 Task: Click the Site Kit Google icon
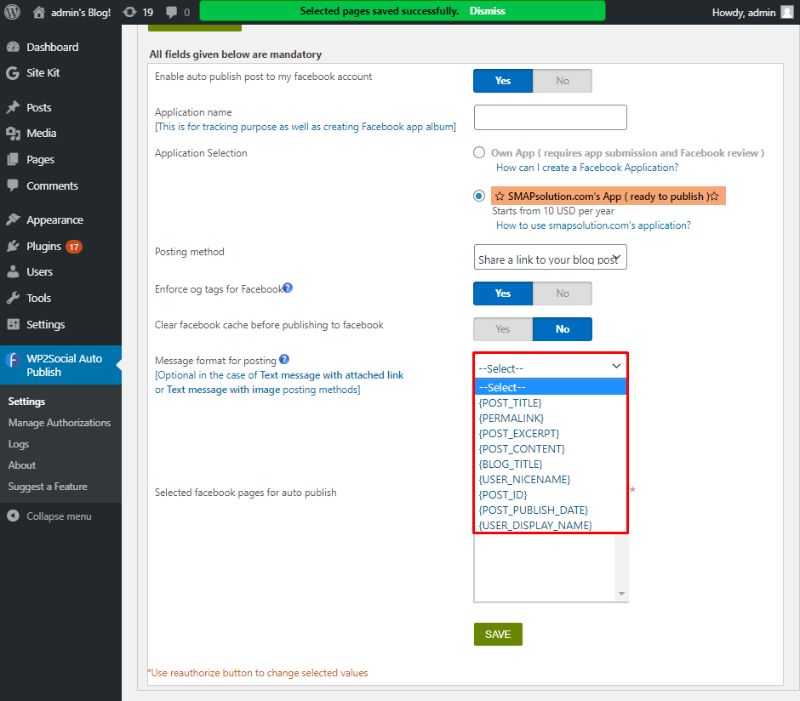pos(13,73)
